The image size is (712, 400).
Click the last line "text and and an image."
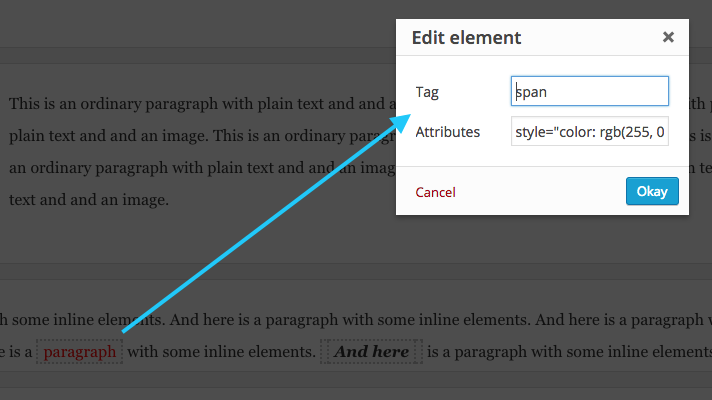[89, 200]
